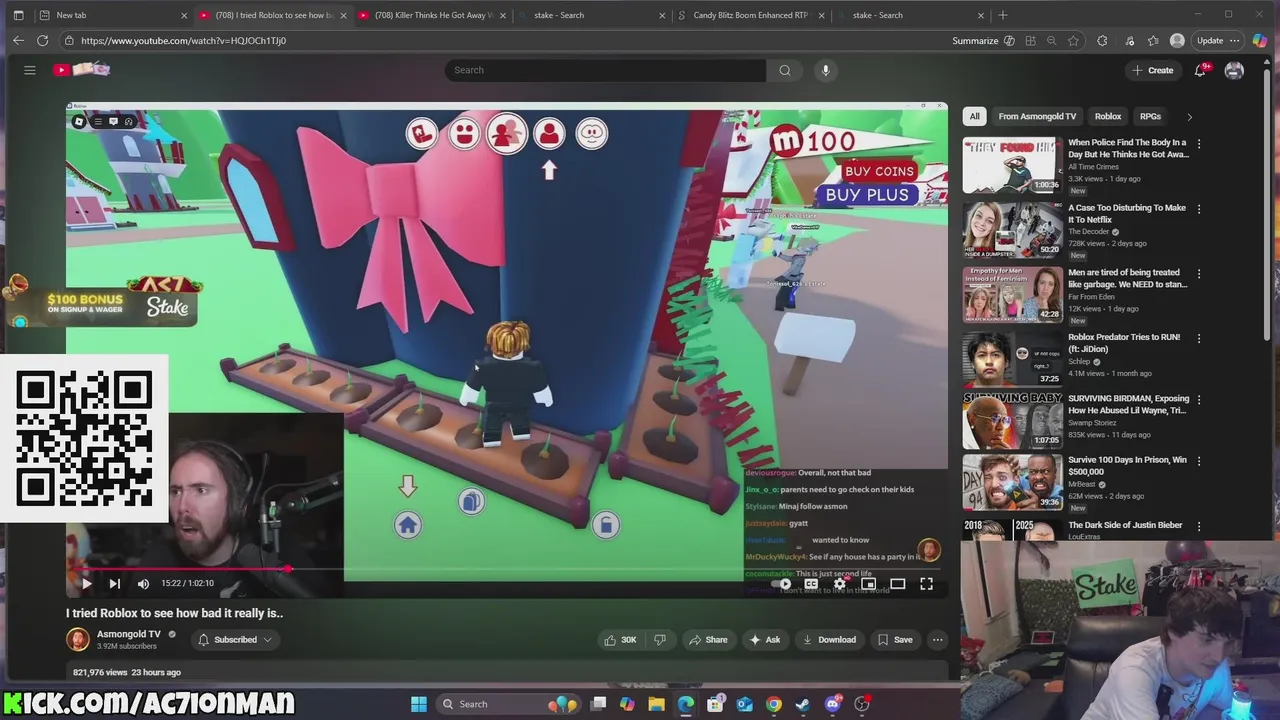Open YouTube hamburger guide menu

[30, 70]
